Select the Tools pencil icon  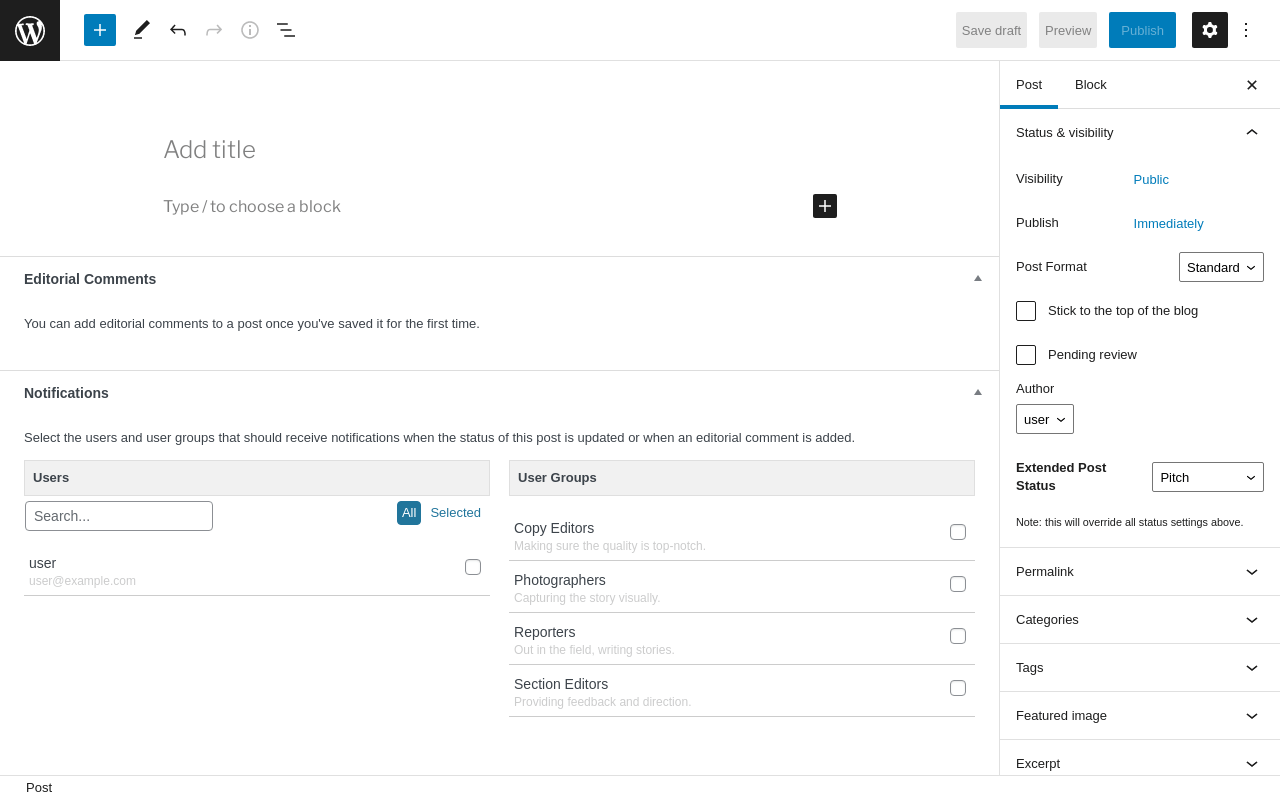142,30
